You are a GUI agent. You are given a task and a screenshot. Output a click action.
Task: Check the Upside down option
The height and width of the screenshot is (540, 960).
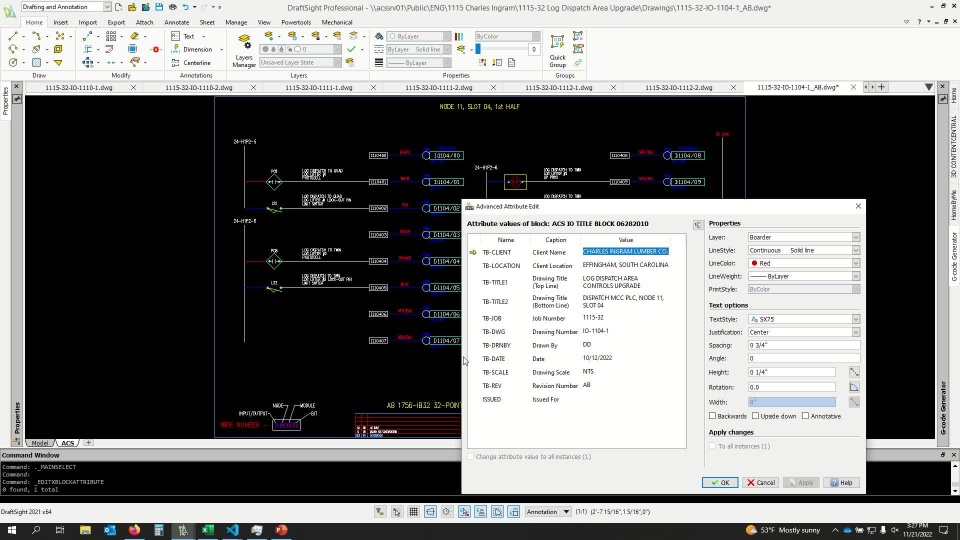757,416
